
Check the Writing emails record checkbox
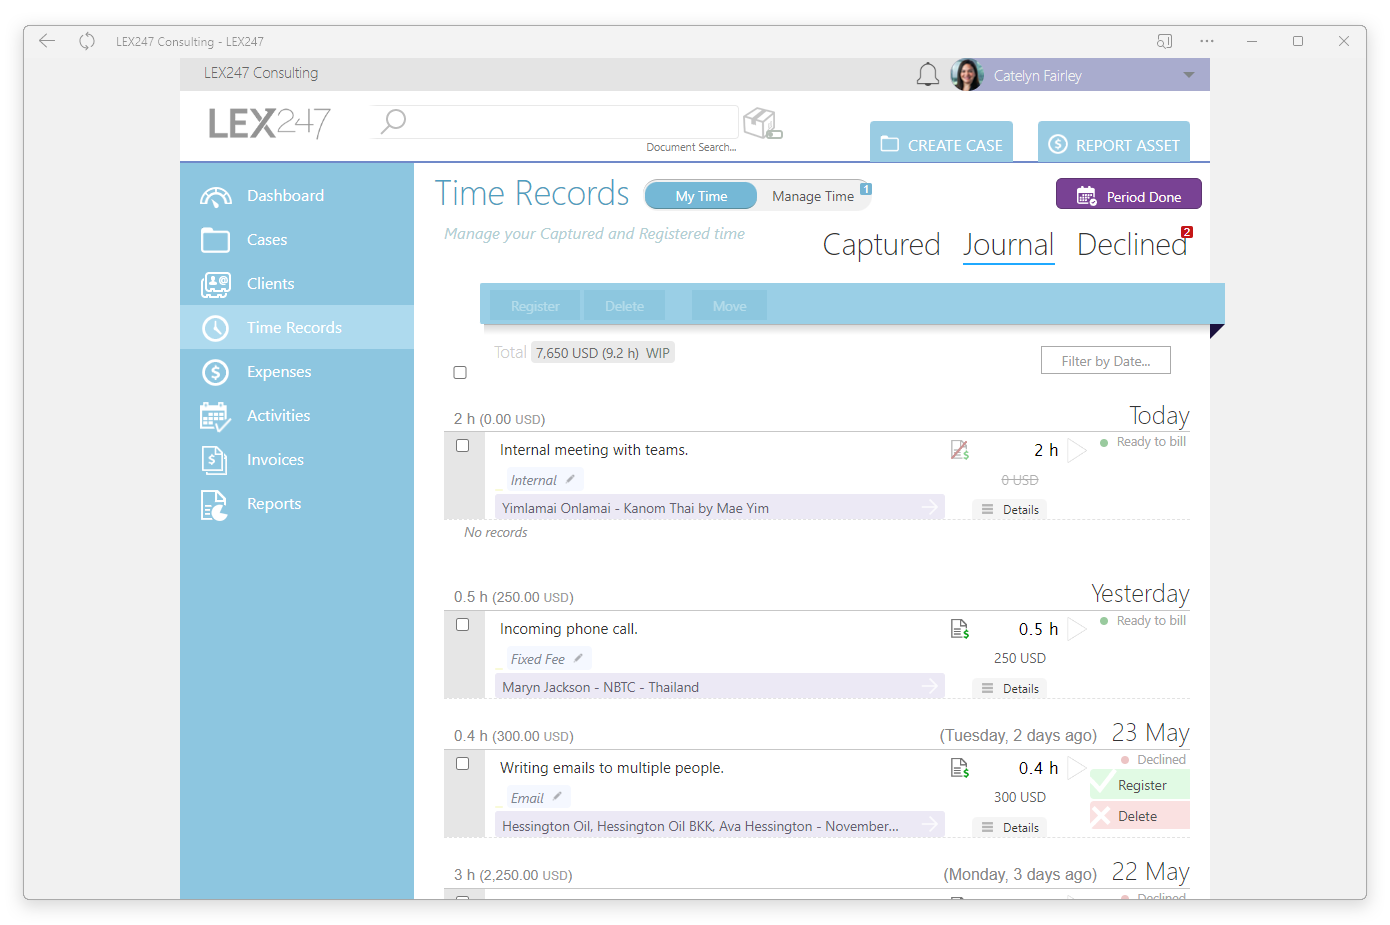point(462,764)
